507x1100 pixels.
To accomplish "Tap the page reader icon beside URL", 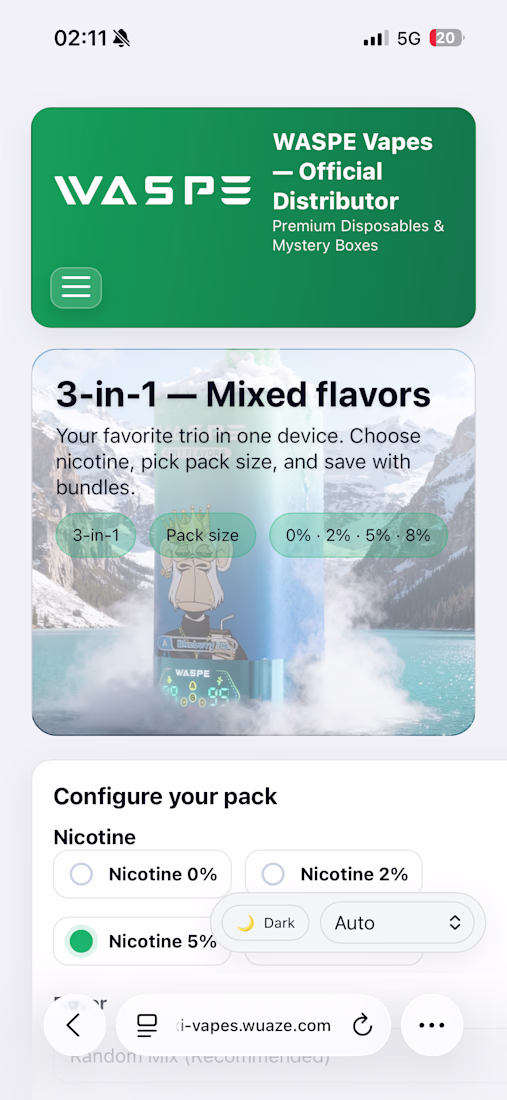I will tap(147, 1026).
